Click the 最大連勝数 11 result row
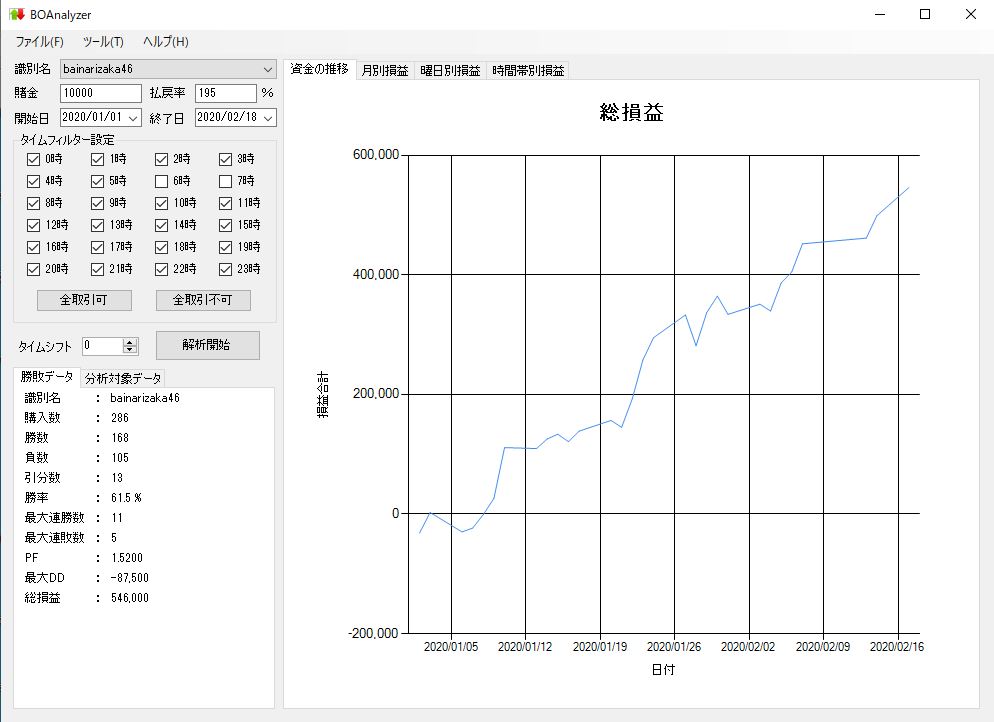 (74, 518)
